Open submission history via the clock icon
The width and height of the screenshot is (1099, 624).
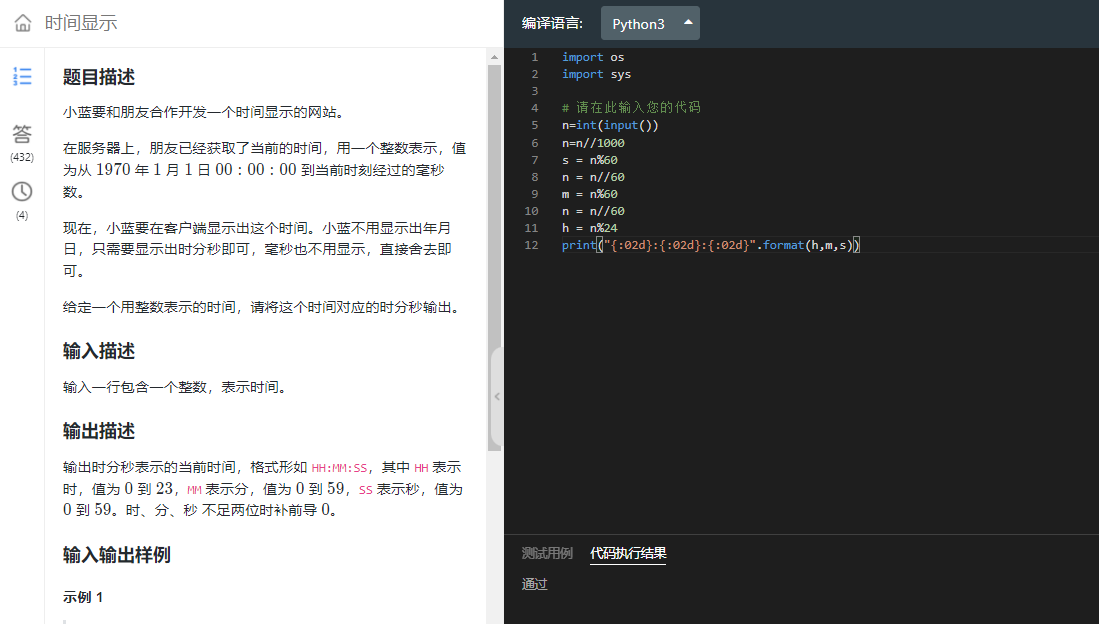[22, 191]
